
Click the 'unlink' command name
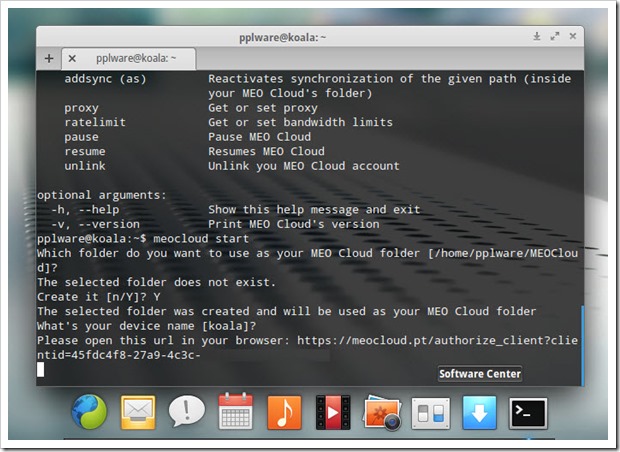pos(85,166)
